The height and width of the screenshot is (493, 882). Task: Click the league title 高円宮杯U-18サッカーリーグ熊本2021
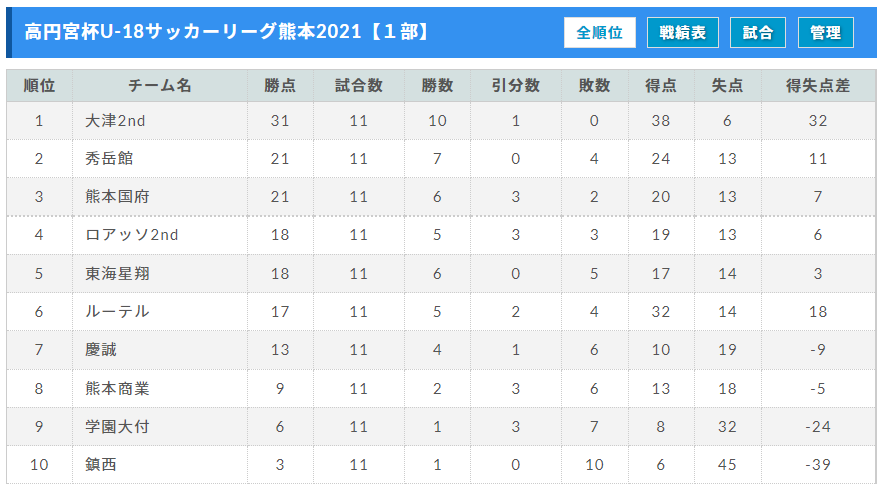pos(193,32)
